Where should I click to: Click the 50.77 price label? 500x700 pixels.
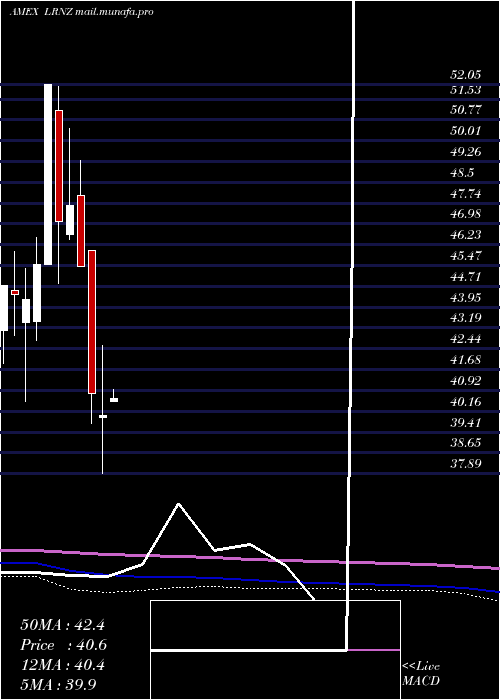pyautogui.click(x=466, y=110)
